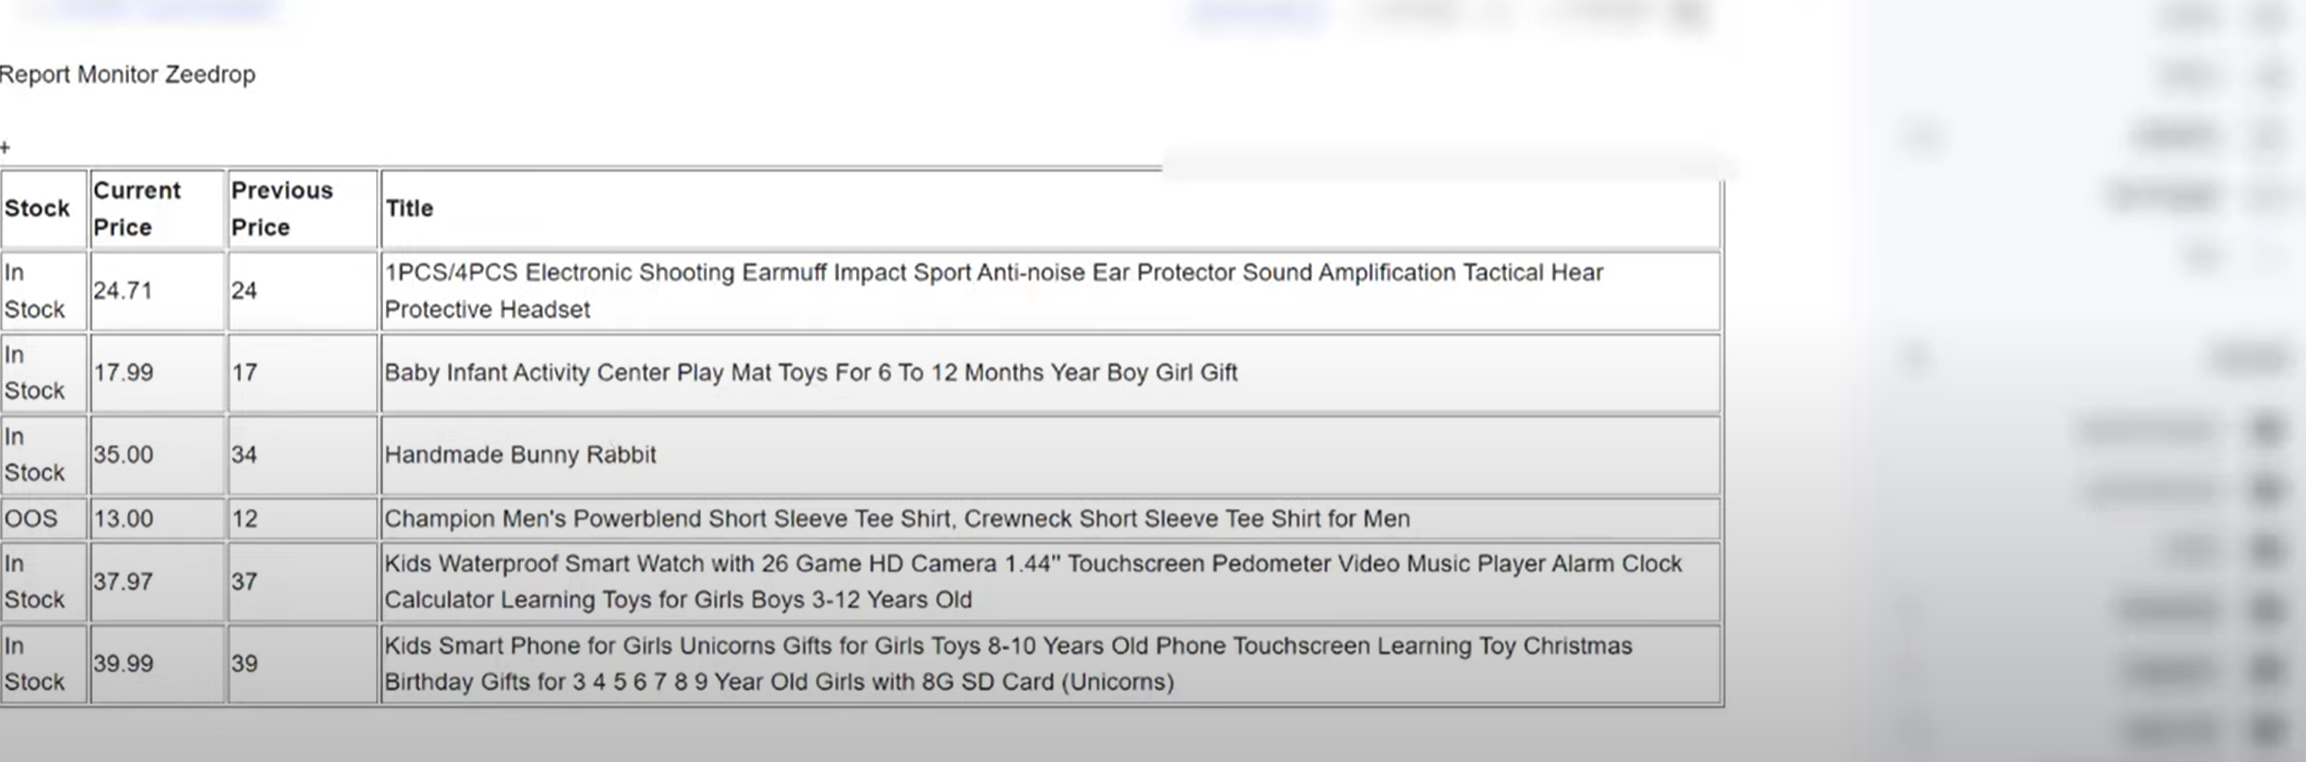This screenshot has width=2306, height=762.
Task: Click the Report Monitor Zeedrop heading
Action: click(127, 75)
